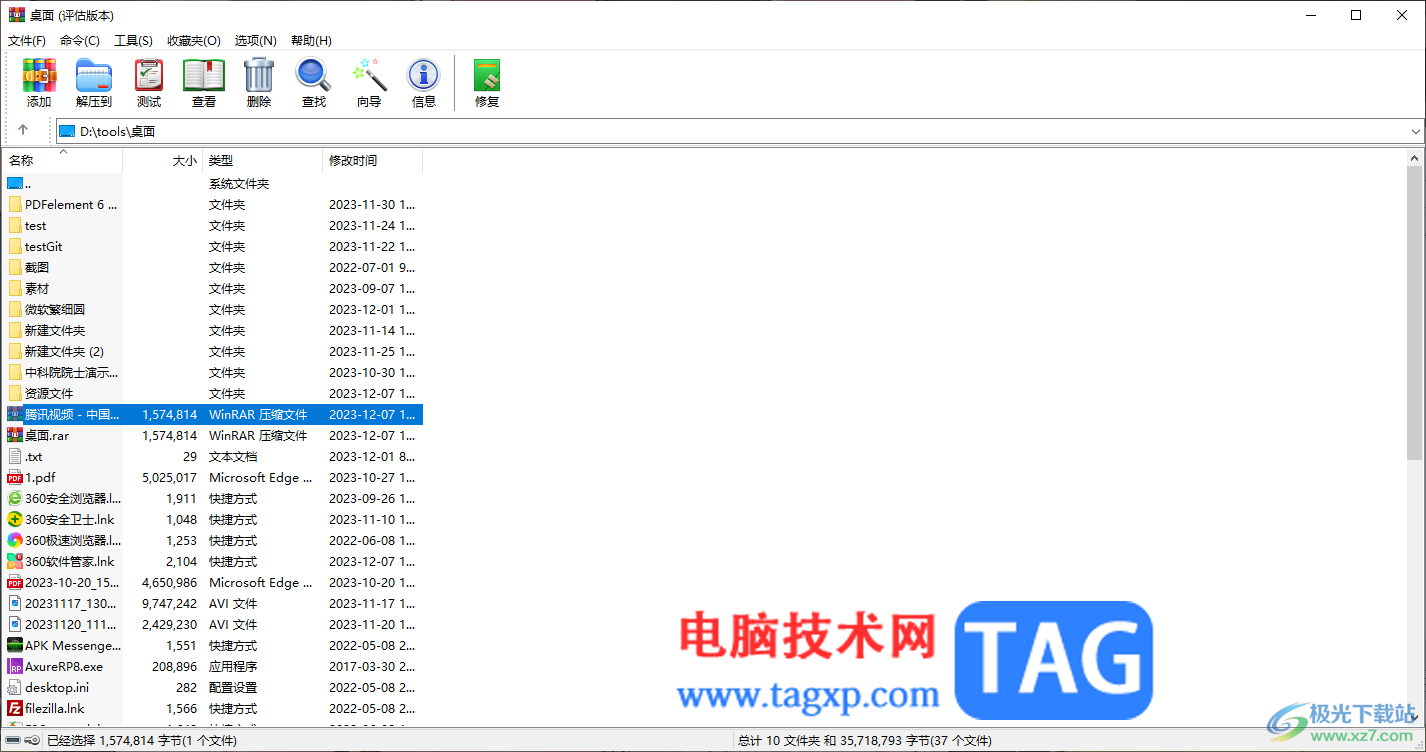This screenshot has height=752, width=1426.
Task: Click the vertical scrollbar thumb of file list
Action: [x=1415, y=313]
